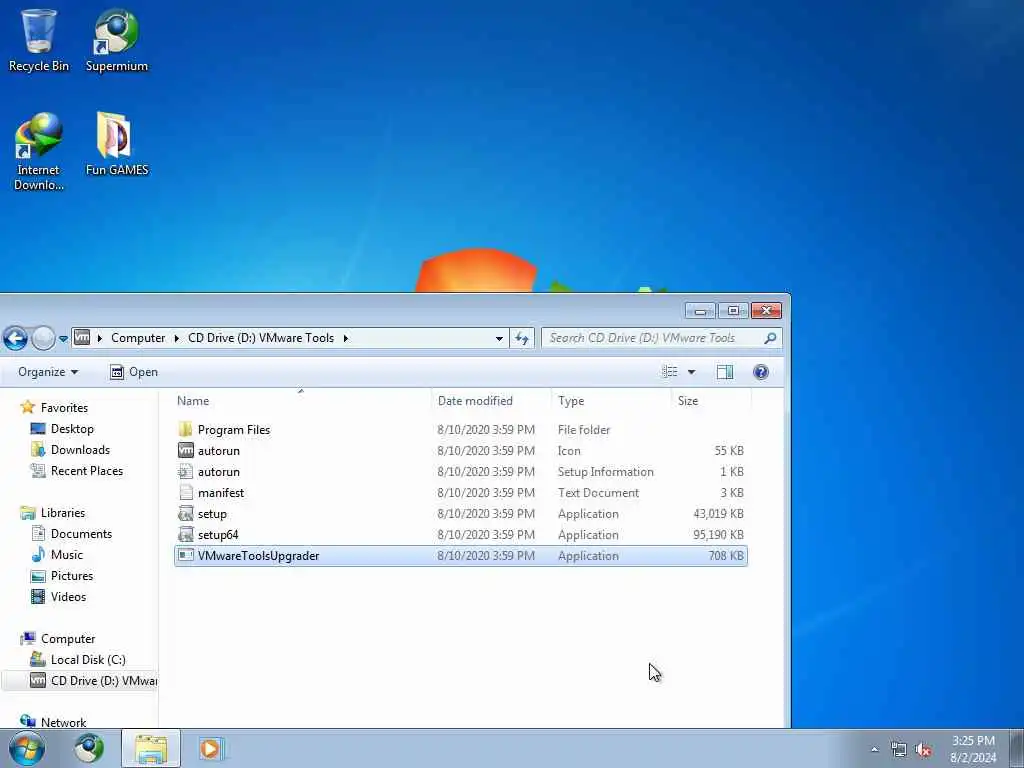
Task: Click the muted volume tray icon
Action: (923, 750)
